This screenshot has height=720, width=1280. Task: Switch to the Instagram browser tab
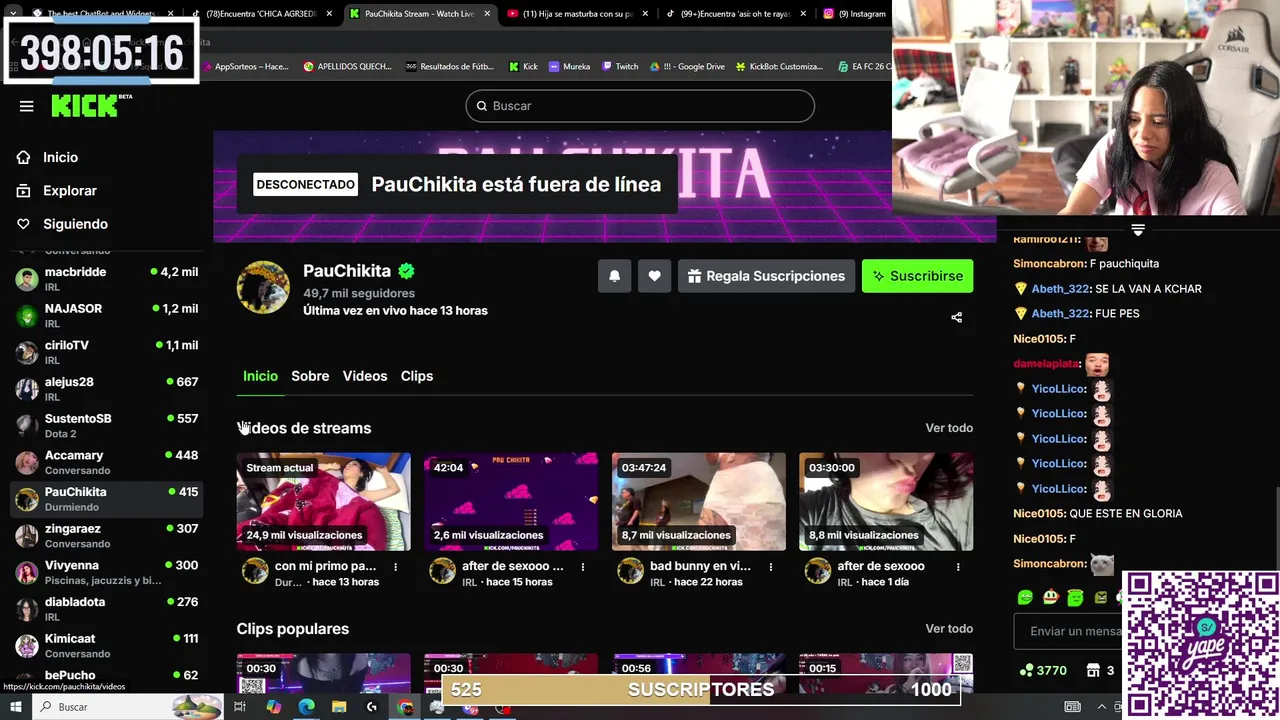click(854, 14)
